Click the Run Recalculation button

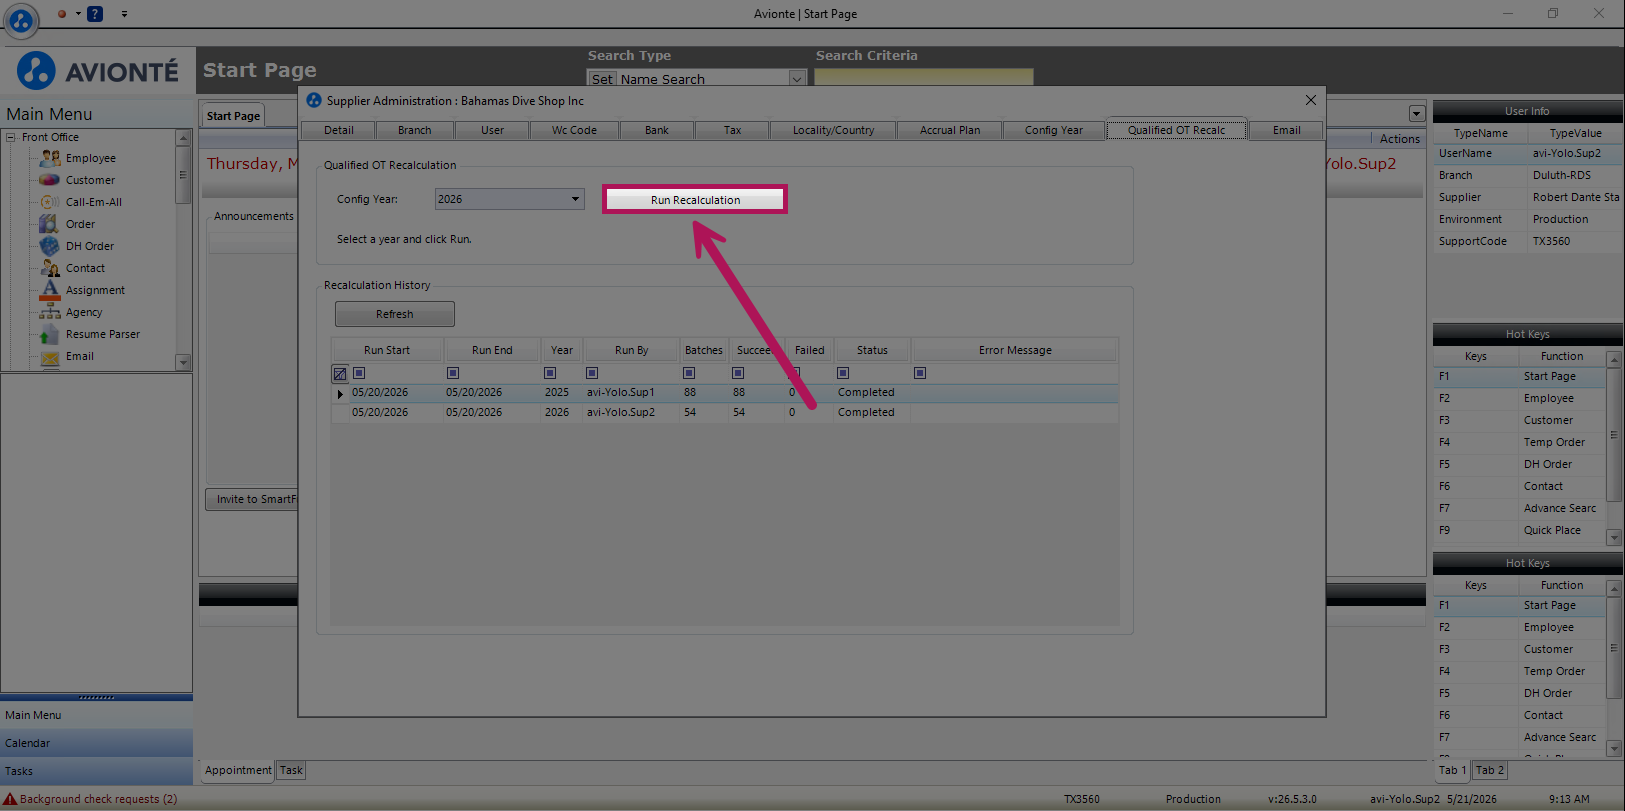pos(695,199)
